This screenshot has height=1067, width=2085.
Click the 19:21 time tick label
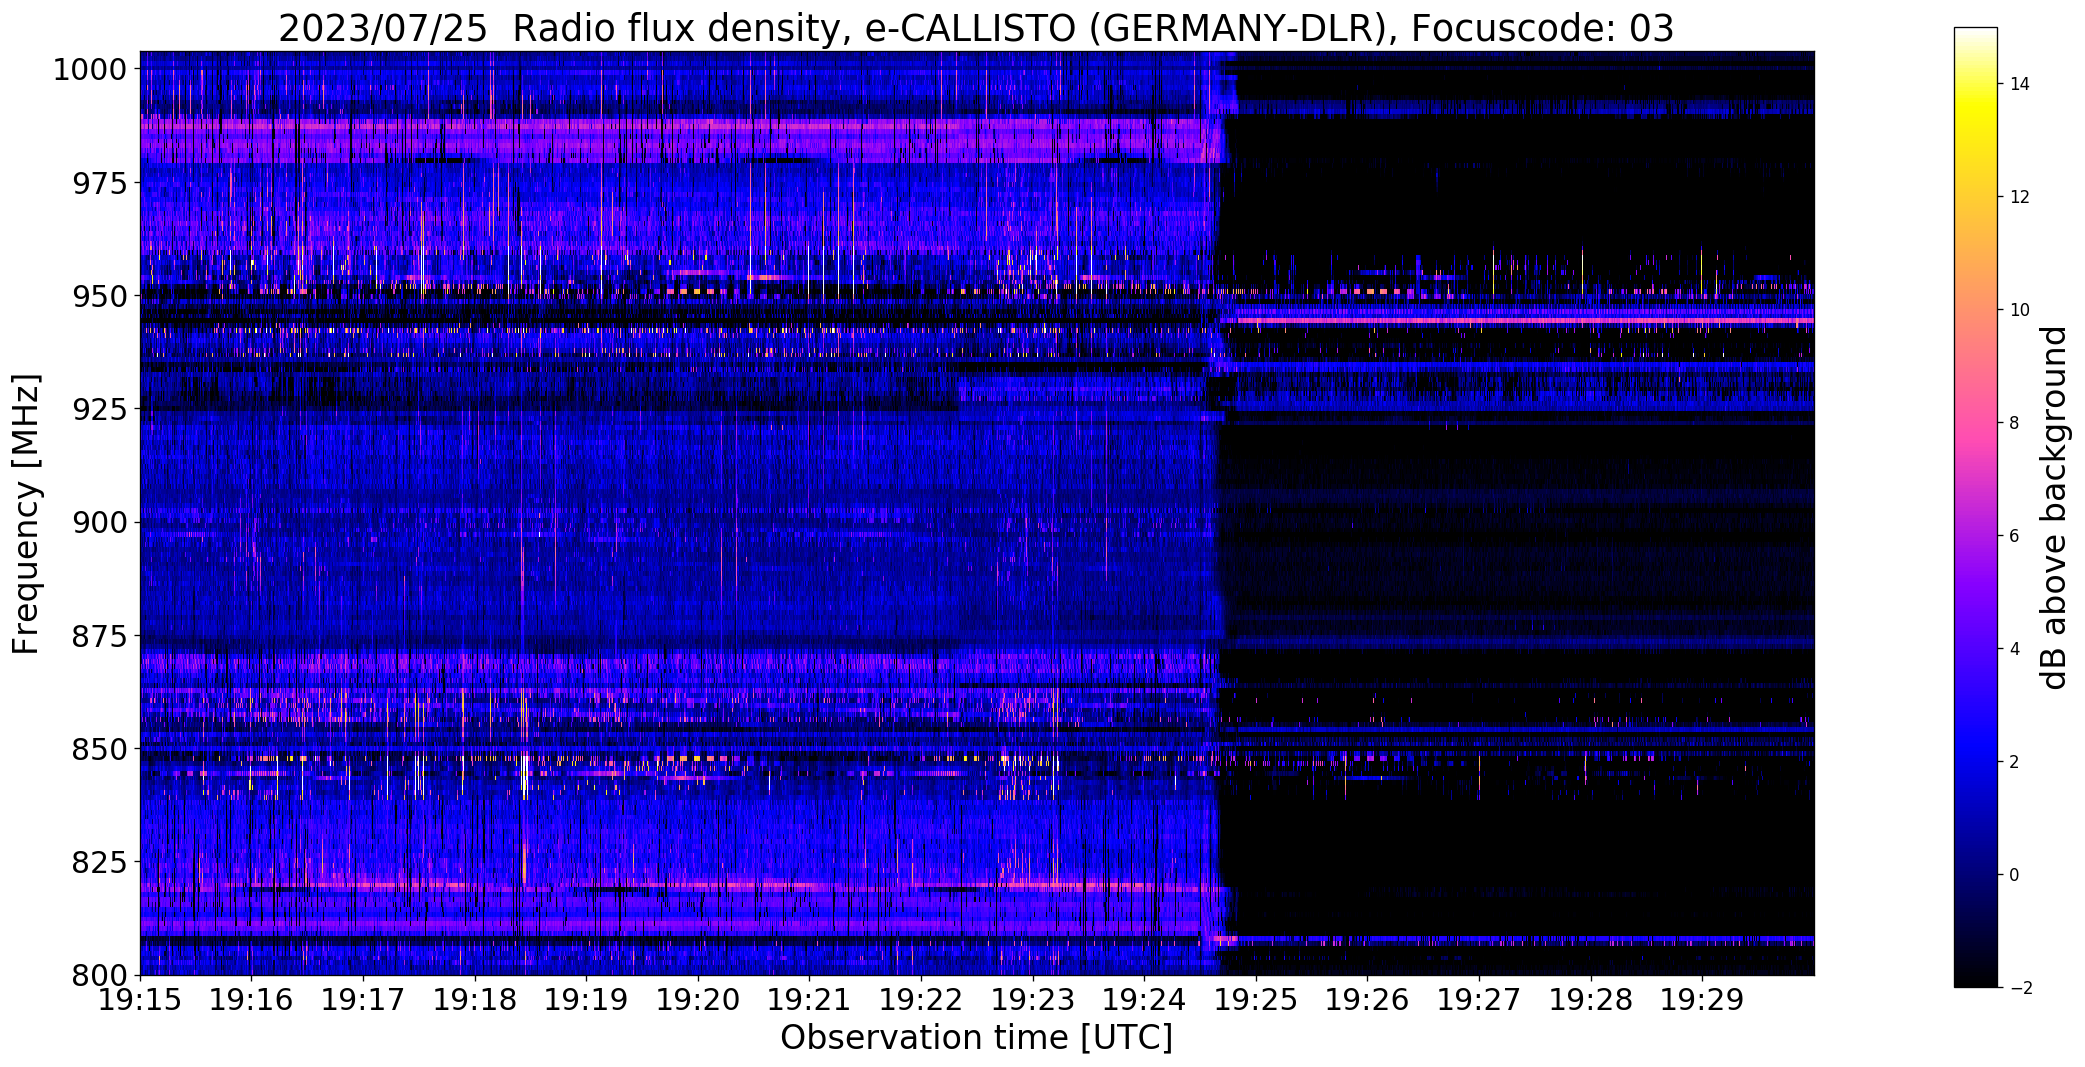point(810,999)
